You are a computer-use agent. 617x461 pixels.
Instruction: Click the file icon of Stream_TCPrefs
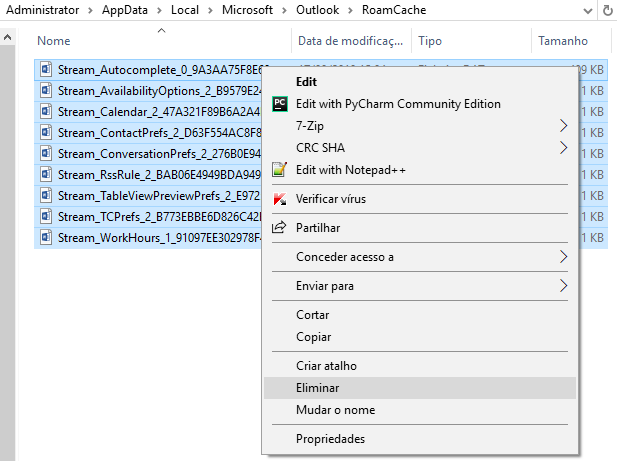tap(46, 217)
